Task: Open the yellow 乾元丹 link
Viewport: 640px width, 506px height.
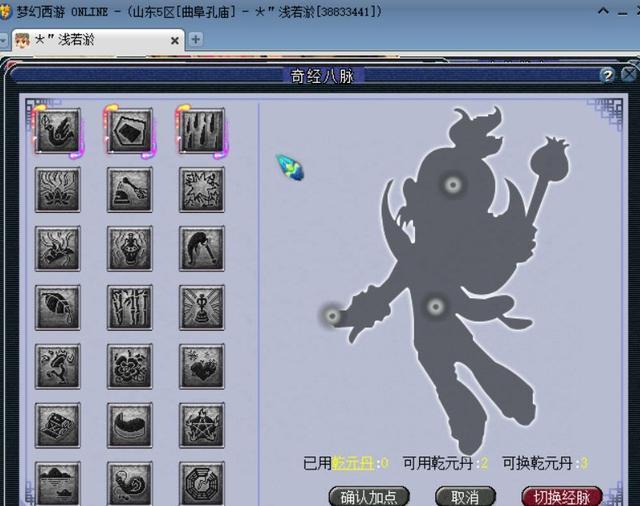Action: [x=353, y=463]
